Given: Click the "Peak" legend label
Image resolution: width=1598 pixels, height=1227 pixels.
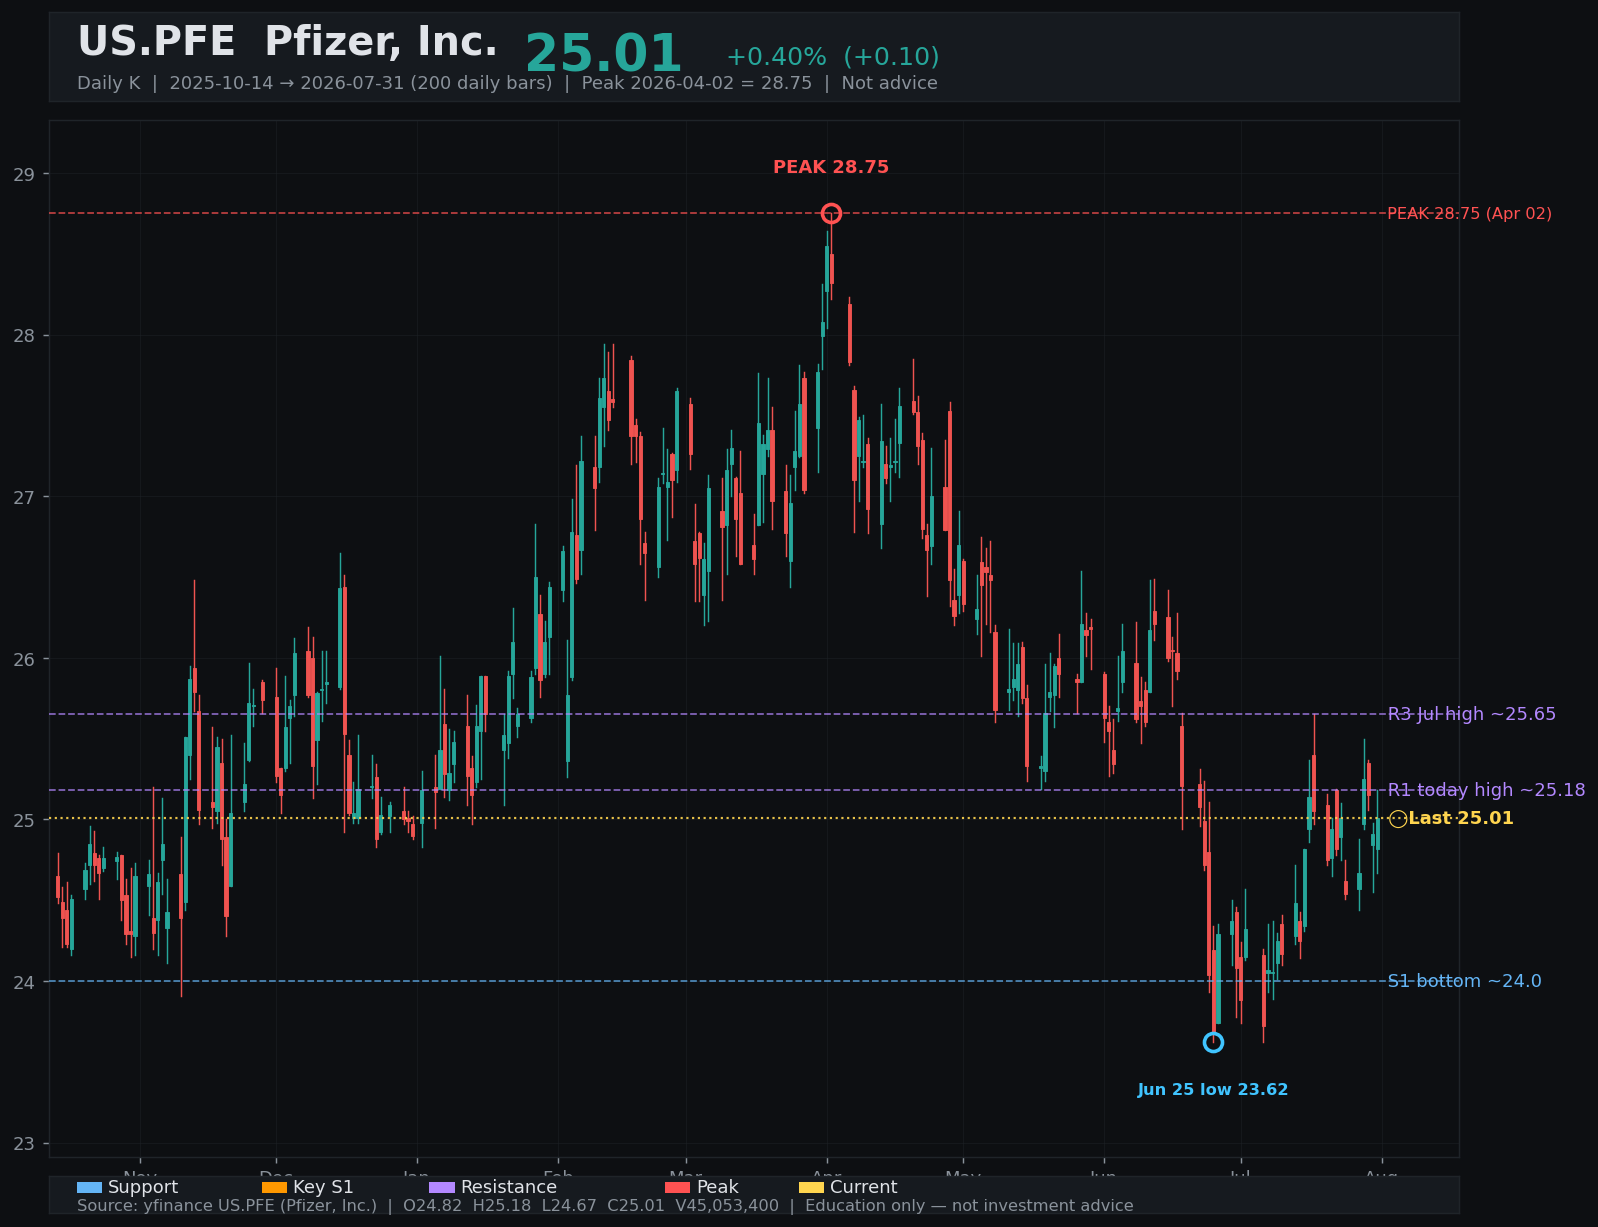Looking at the screenshot, I should coord(717,1187).
